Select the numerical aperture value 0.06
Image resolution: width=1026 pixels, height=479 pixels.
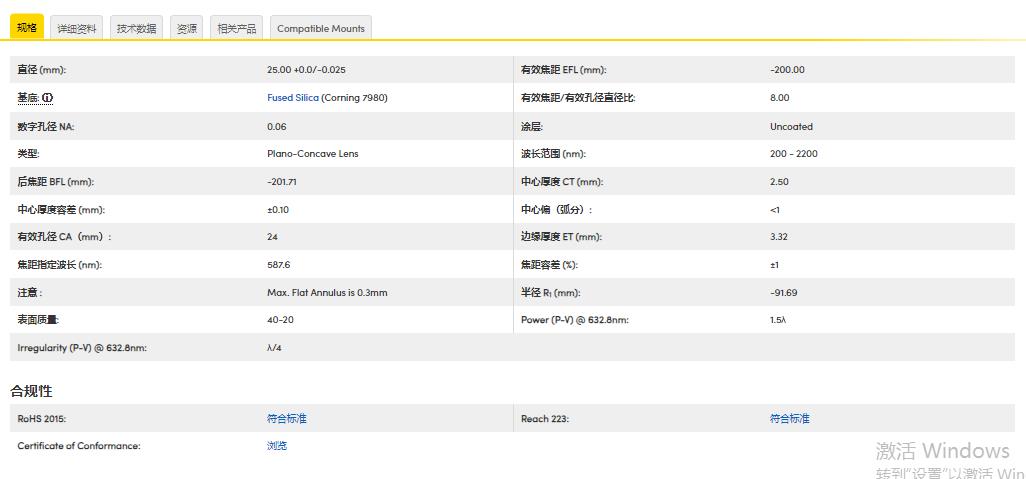pos(276,126)
